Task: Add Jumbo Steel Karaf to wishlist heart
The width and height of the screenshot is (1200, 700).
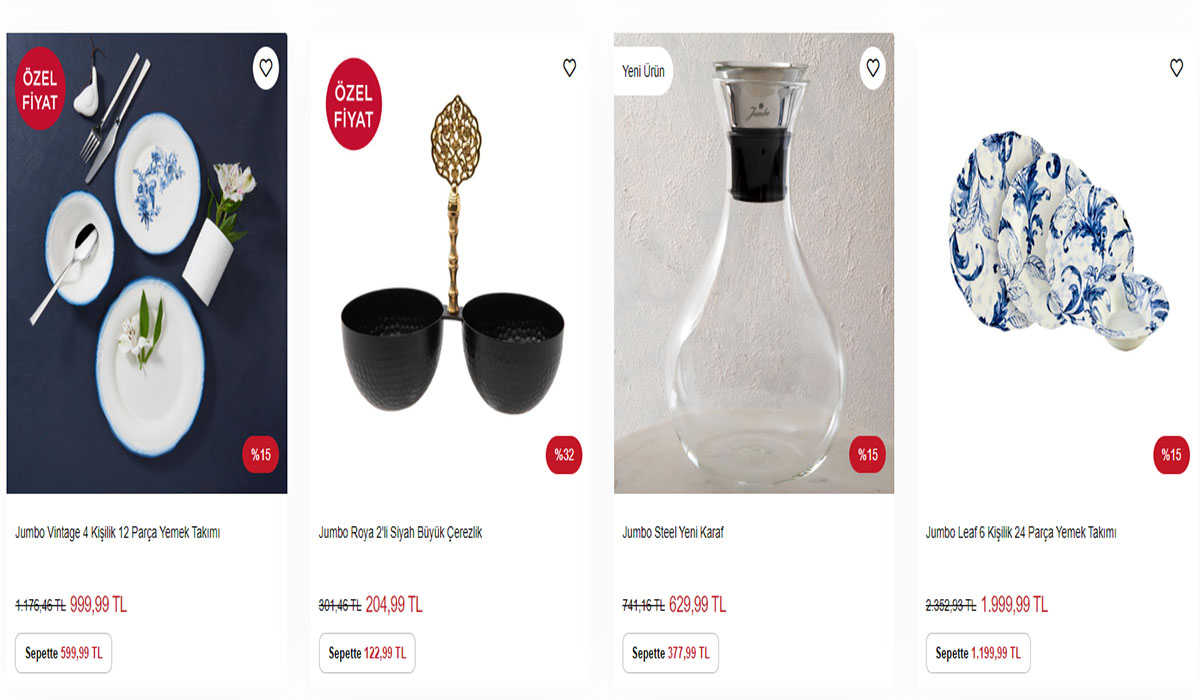Action: [x=872, y=69]
